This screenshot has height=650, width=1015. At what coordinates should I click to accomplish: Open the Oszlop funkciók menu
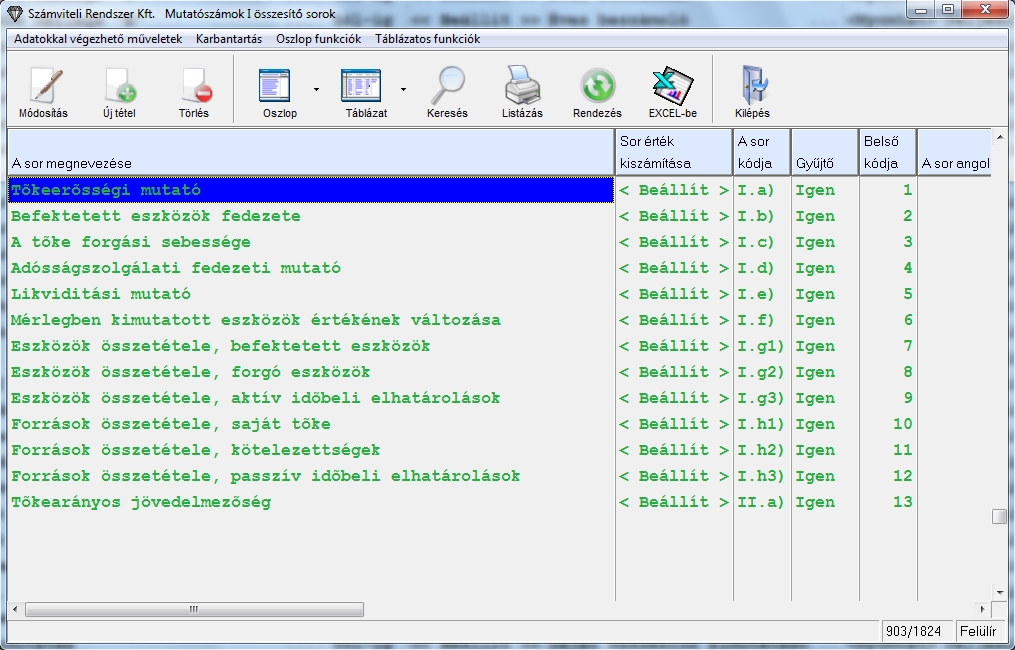coord(319,39)
